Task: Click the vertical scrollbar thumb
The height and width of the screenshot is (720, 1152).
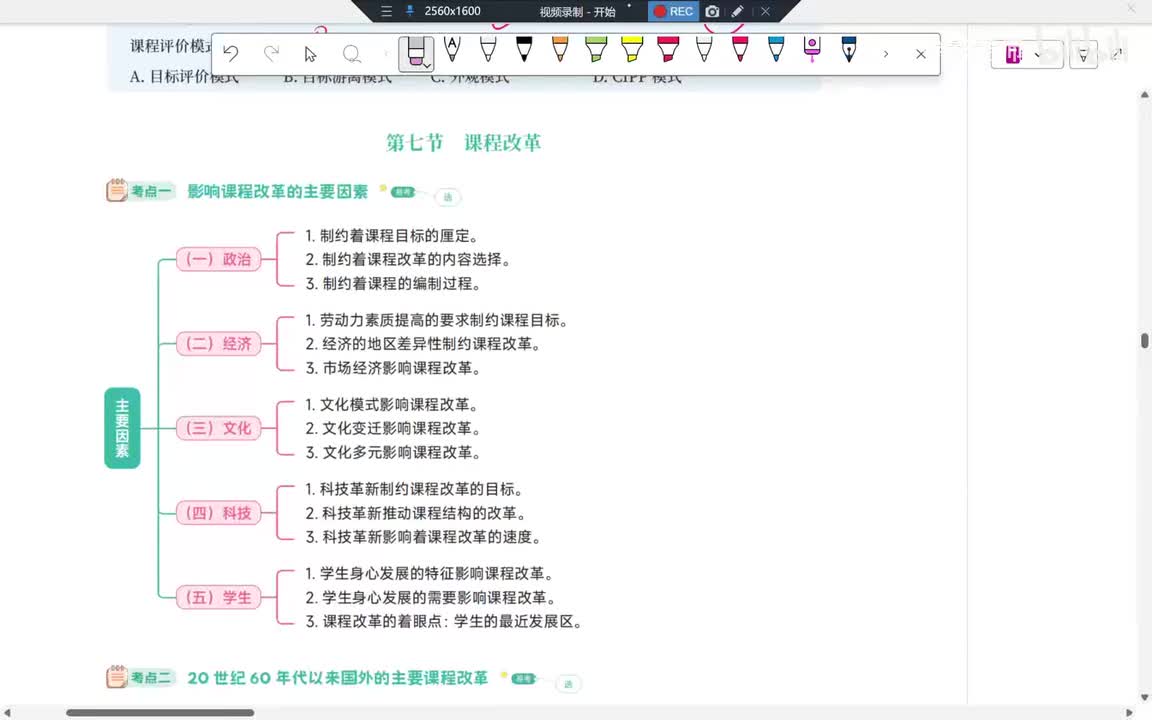Action: click(1145, 341)
